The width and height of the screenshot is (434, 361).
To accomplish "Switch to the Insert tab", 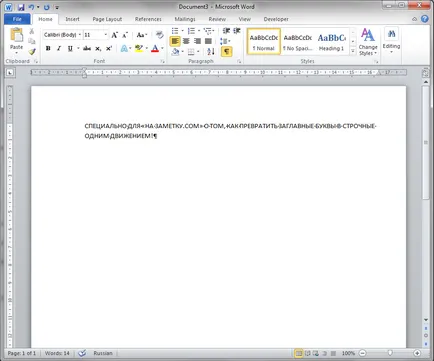I will click(x=72, y=19).
